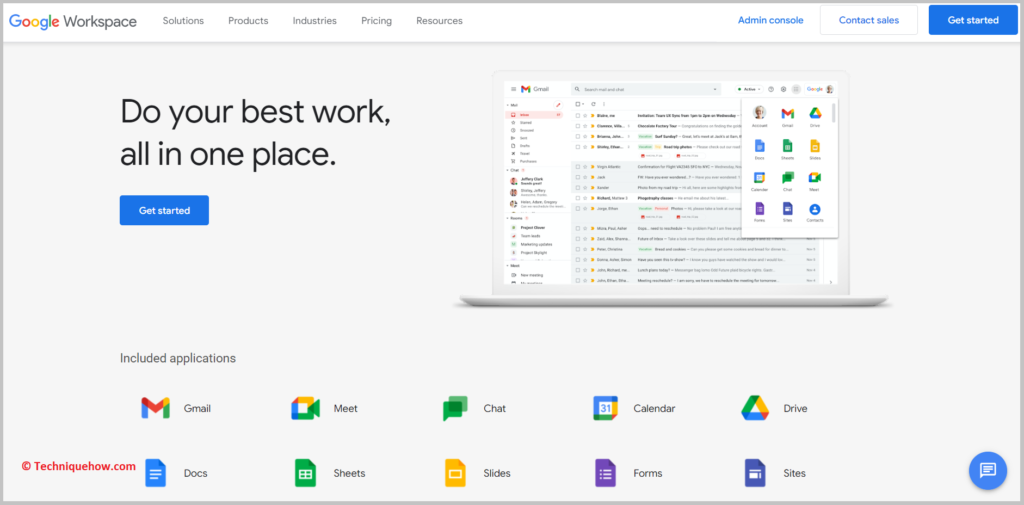
Task: Tick the checkbox on the Blaire, me row
Action: tap(577, 116)
